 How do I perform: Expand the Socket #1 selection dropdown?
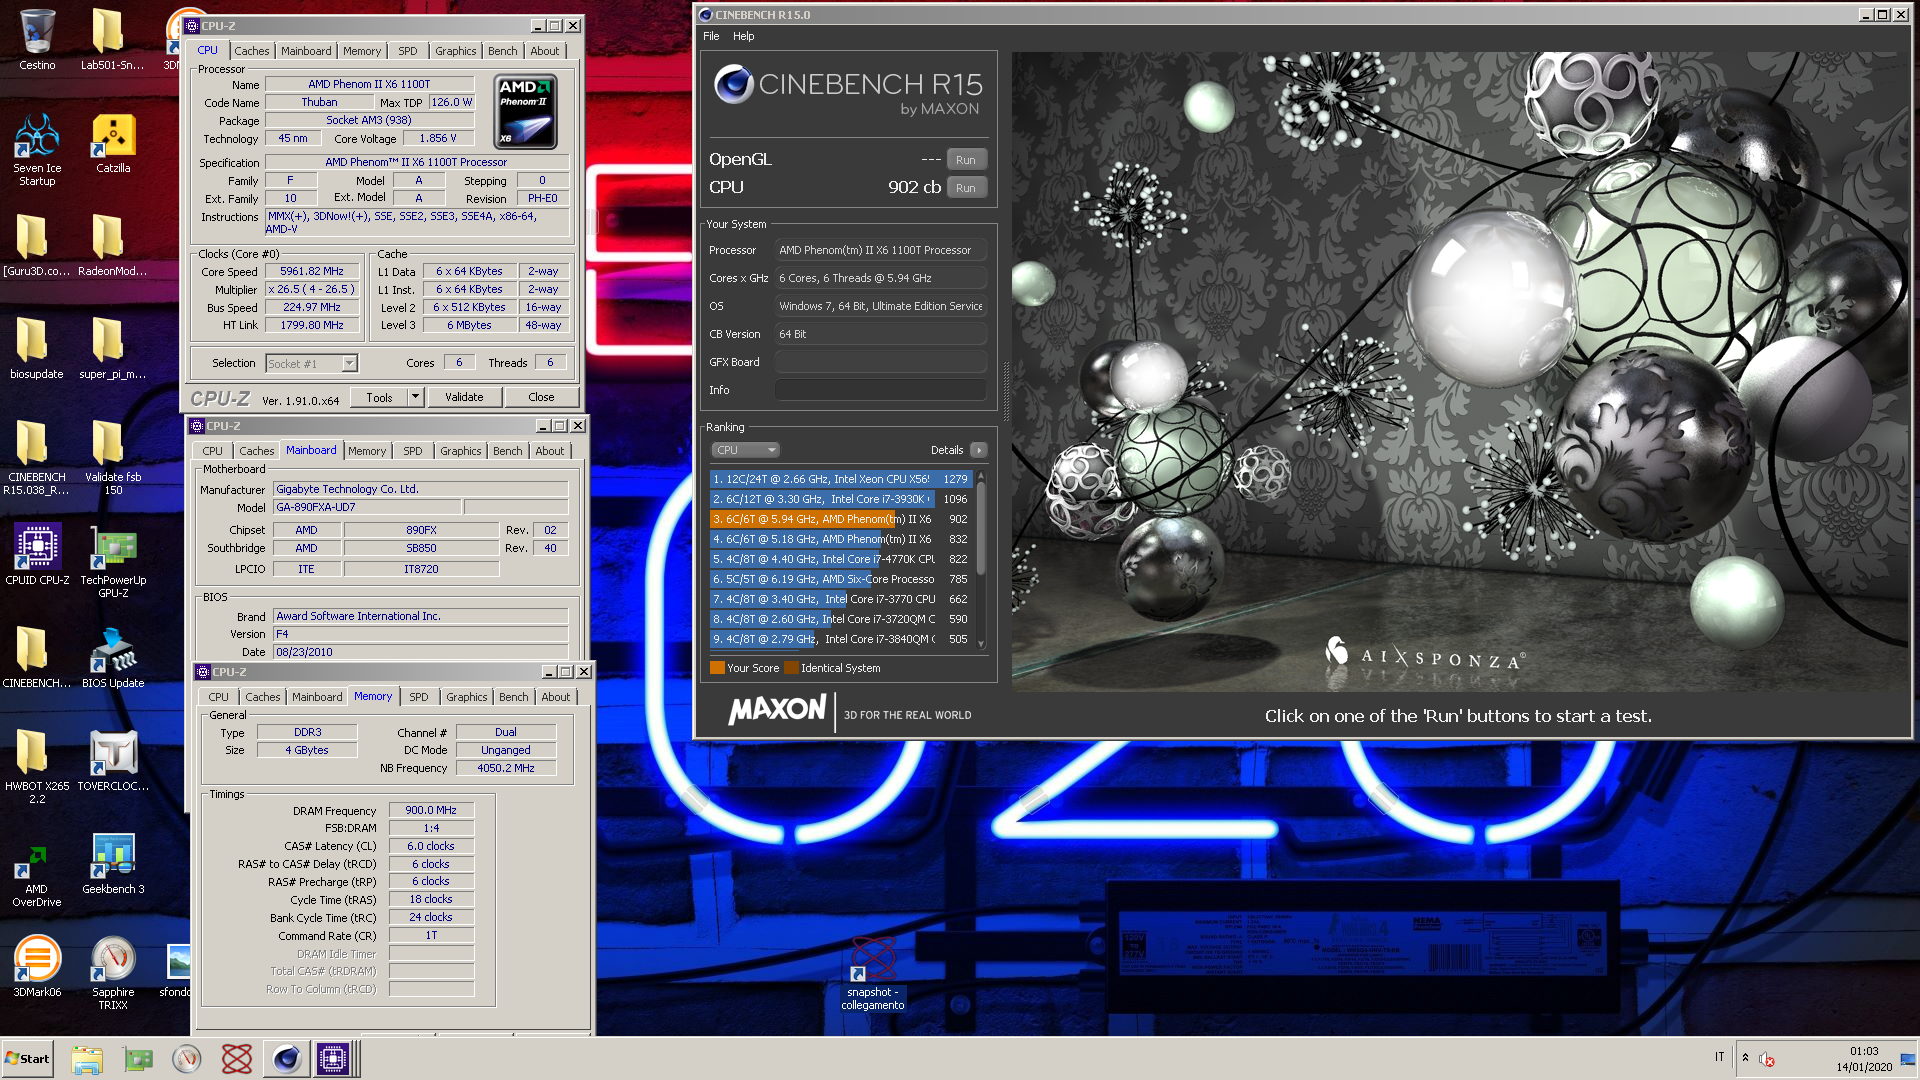pos(349,363)
